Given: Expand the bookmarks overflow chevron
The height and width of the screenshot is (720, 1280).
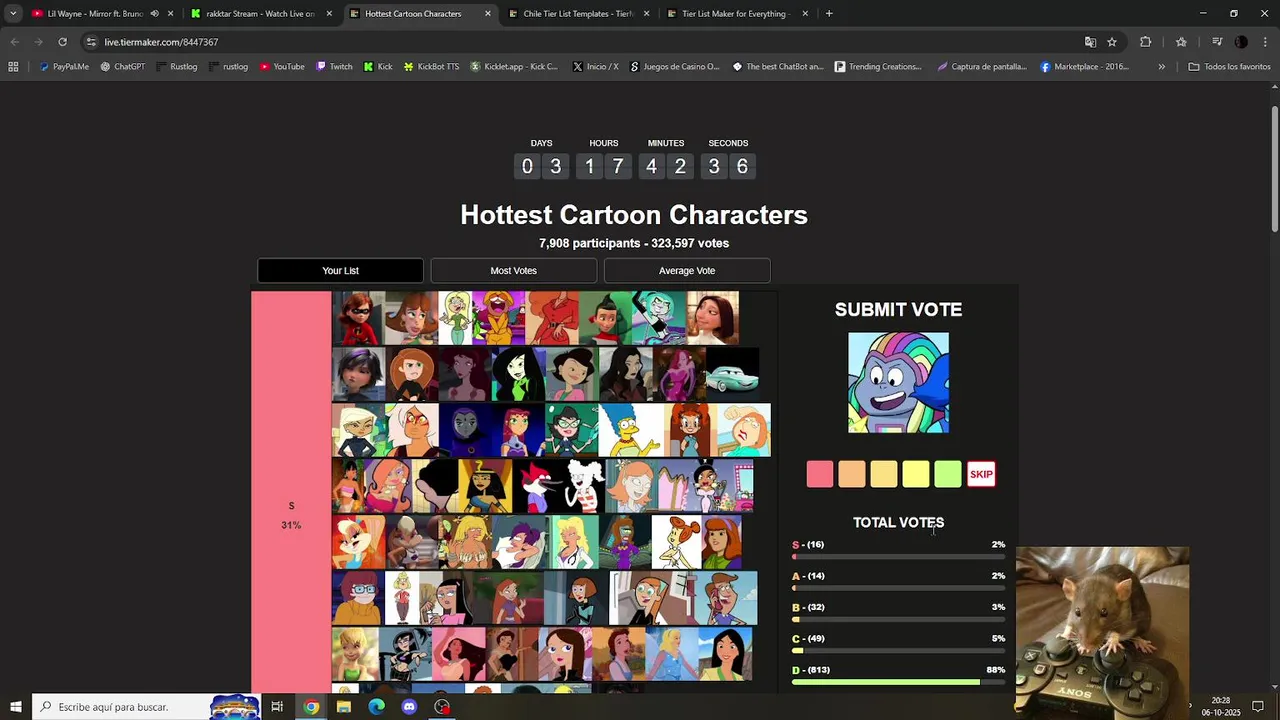Looking at the screenshot, I should click(1161, 67).
